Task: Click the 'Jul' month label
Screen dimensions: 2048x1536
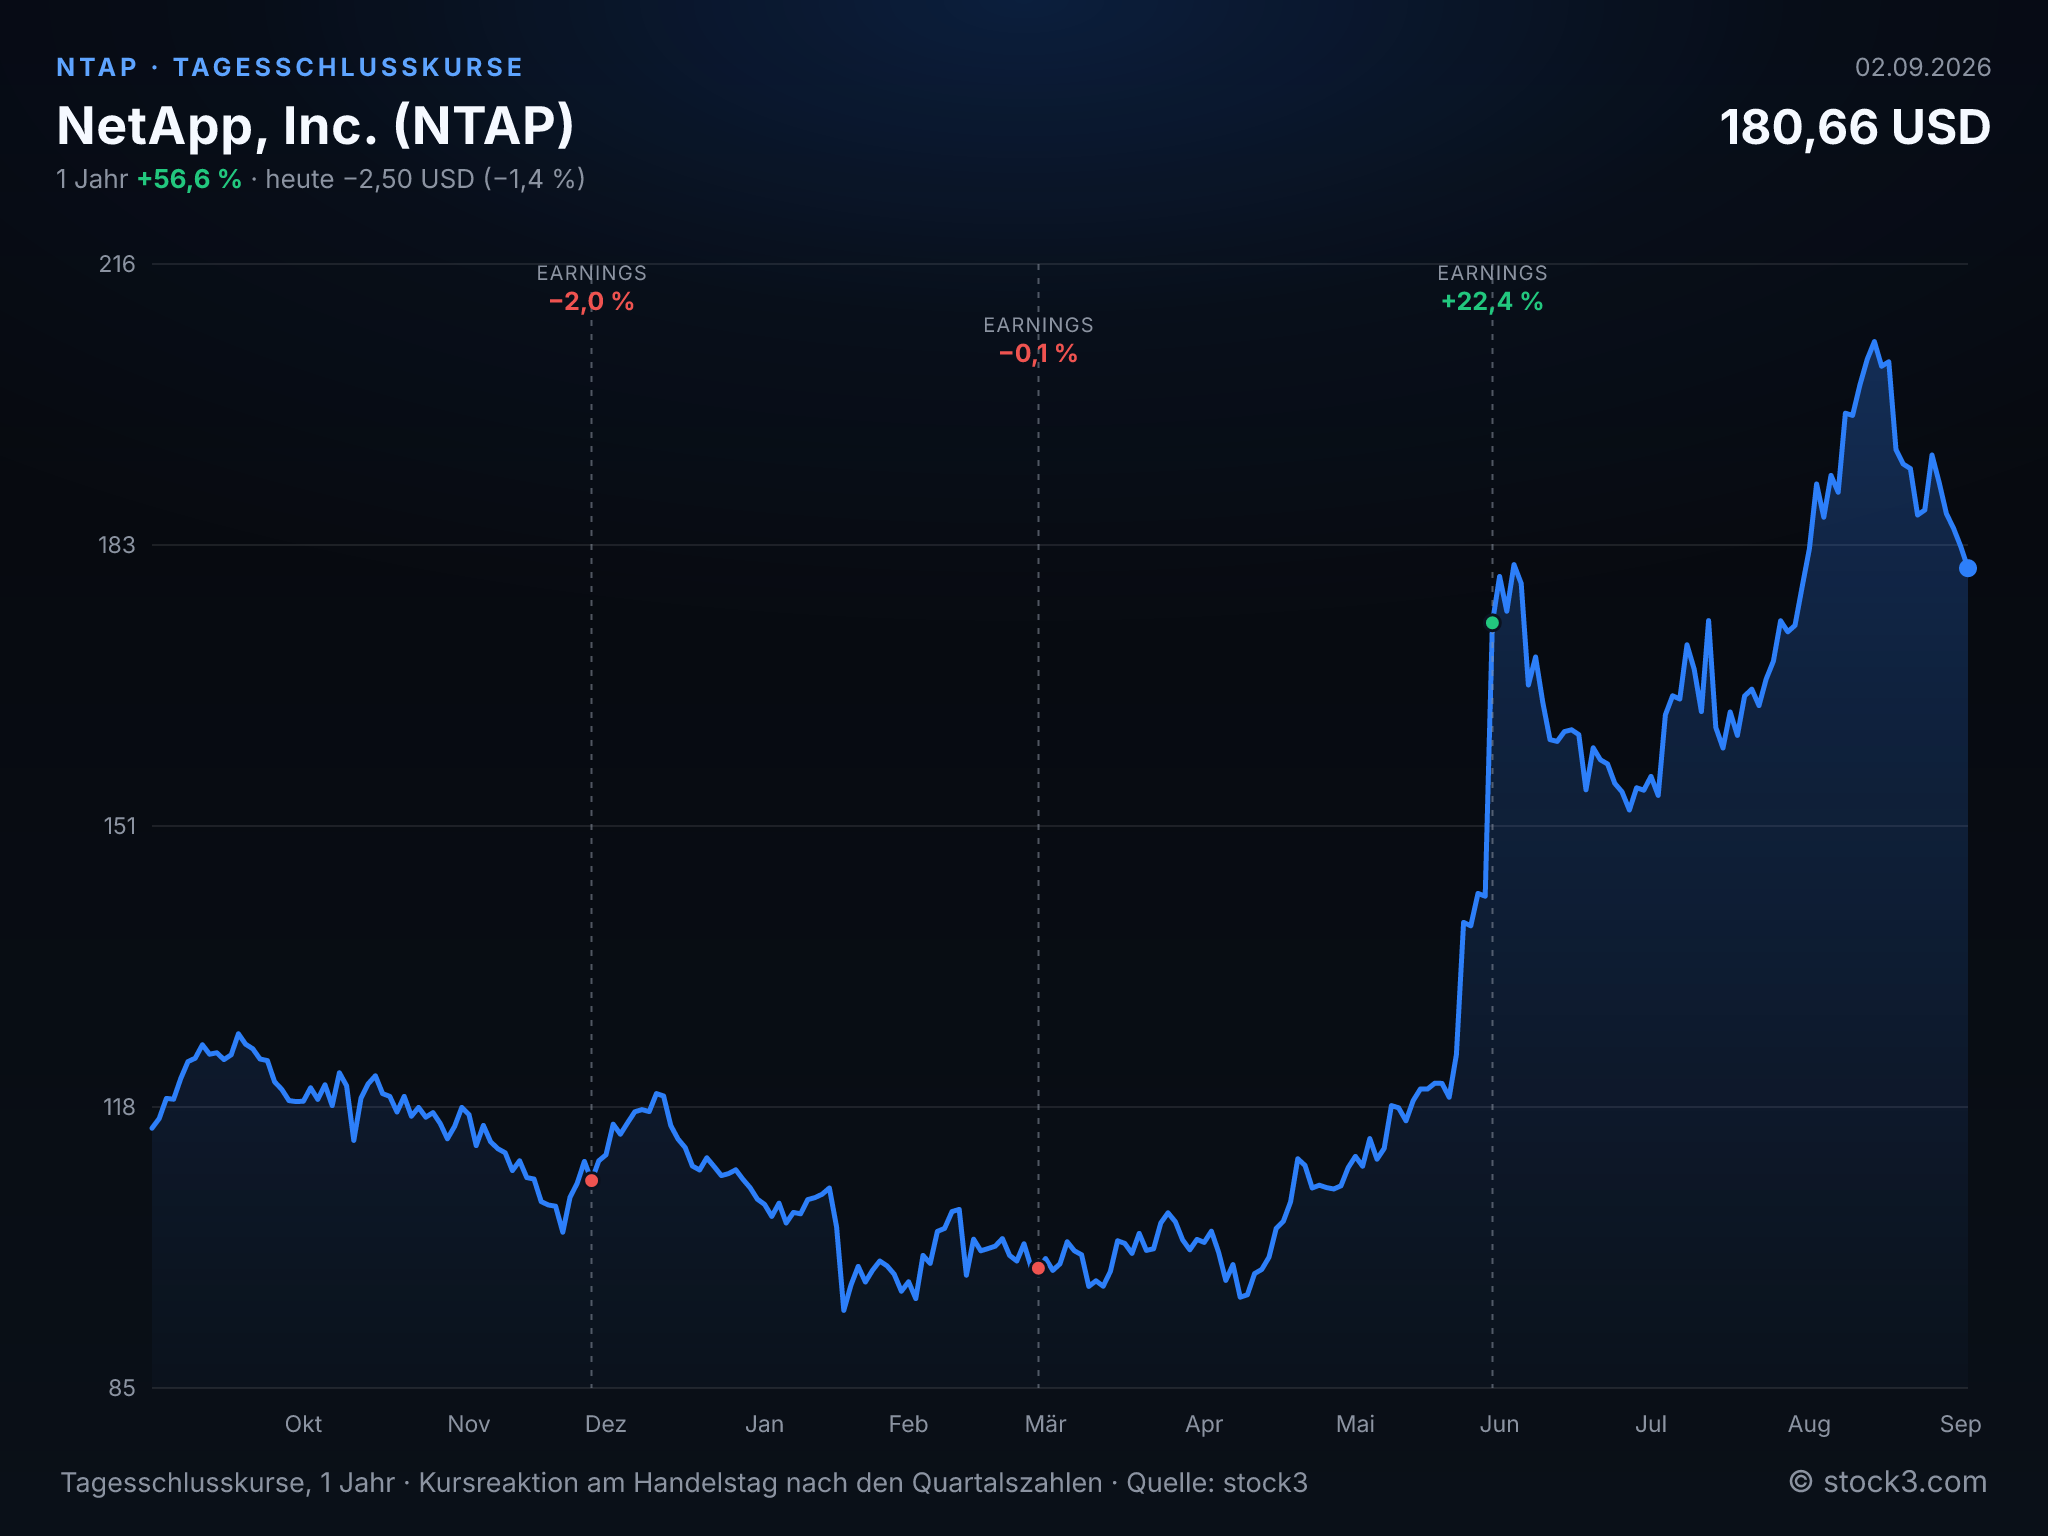Action: (x=1650, y=1424)
